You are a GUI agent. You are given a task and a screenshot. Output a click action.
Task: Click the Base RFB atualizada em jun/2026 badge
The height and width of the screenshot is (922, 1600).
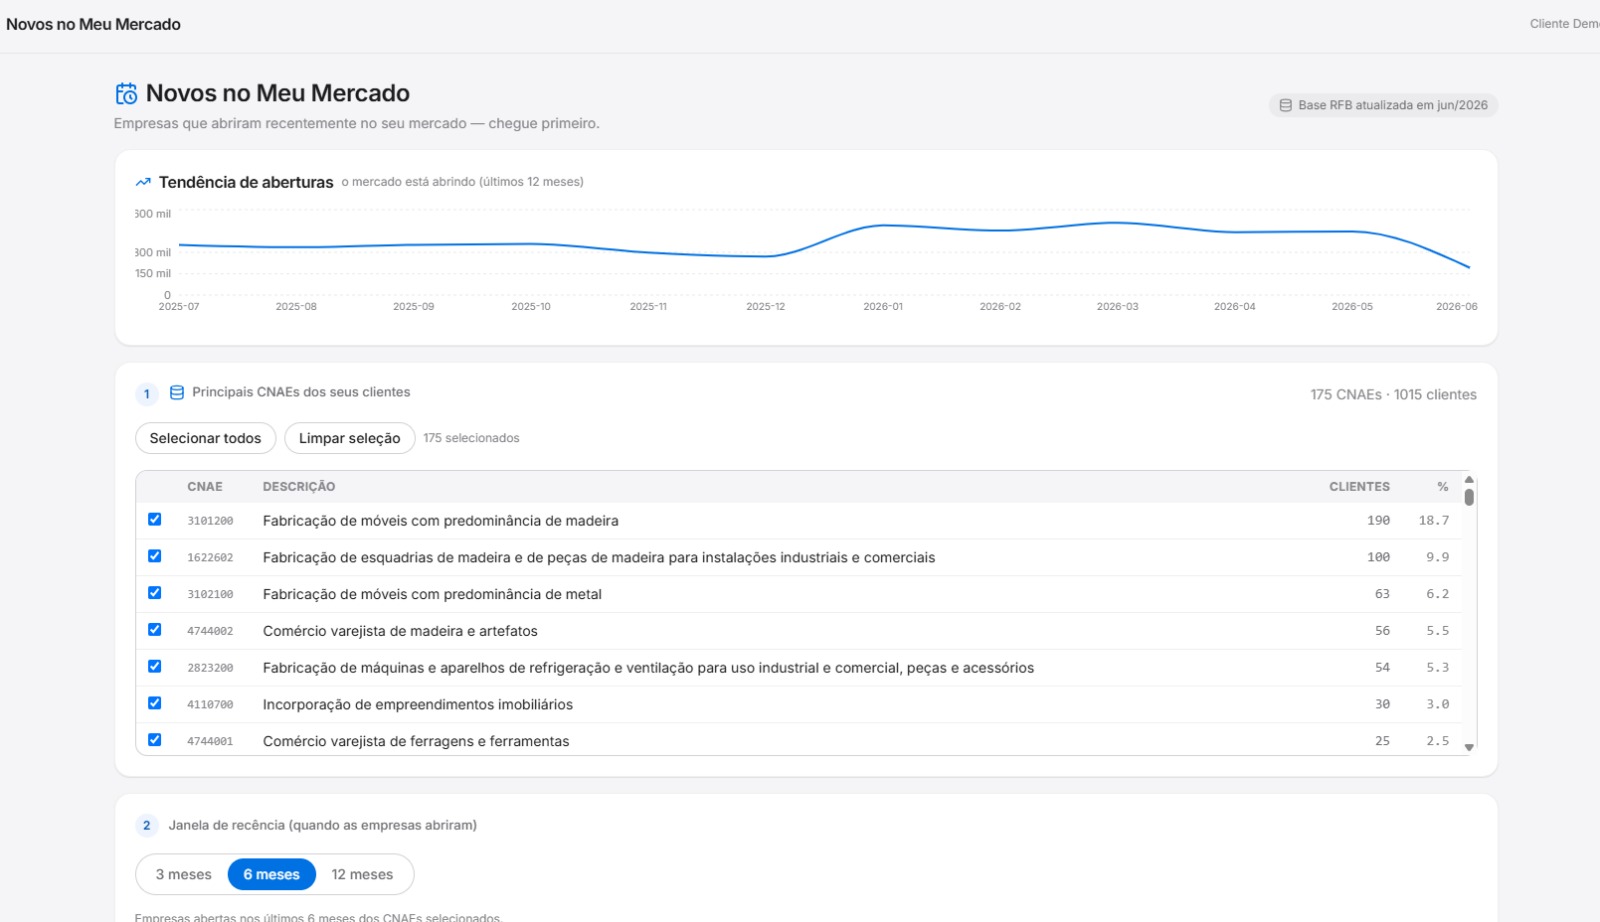point(1383,105)
